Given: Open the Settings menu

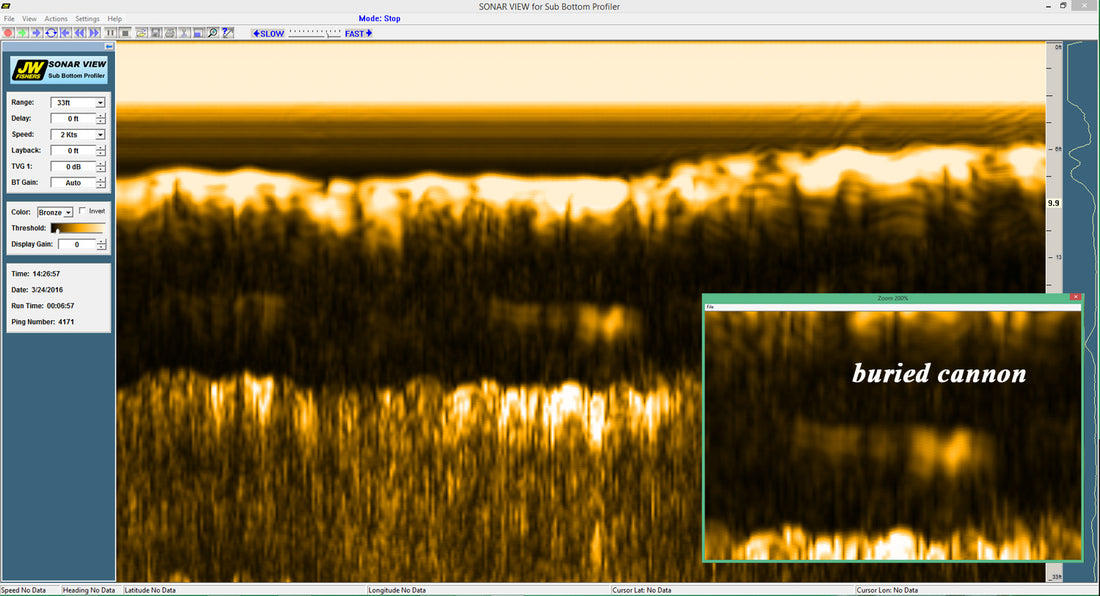Looking at the screenshot, I should 87,19.
